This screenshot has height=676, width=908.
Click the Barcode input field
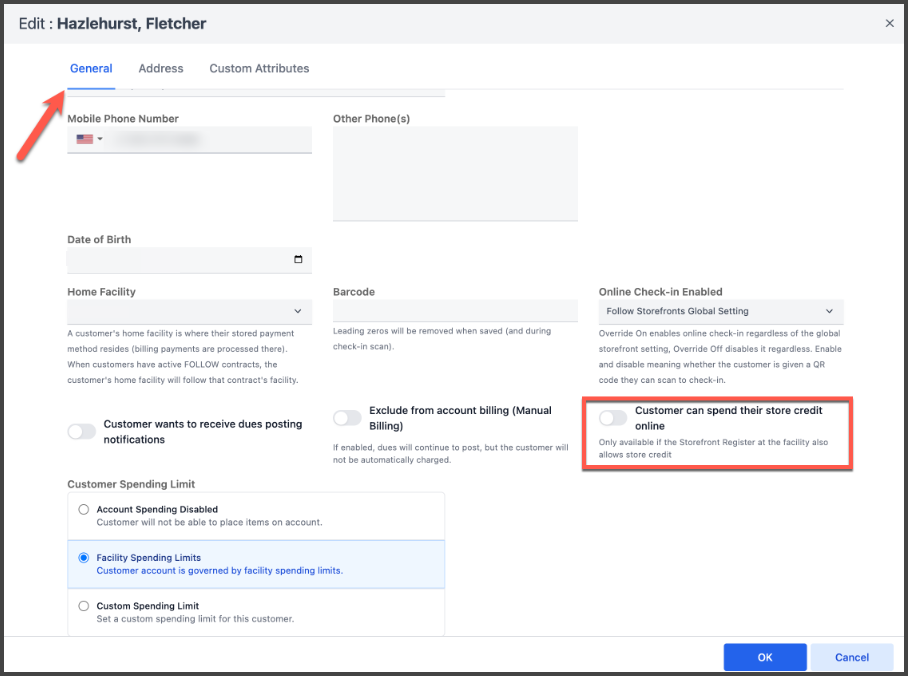point(455,312)
